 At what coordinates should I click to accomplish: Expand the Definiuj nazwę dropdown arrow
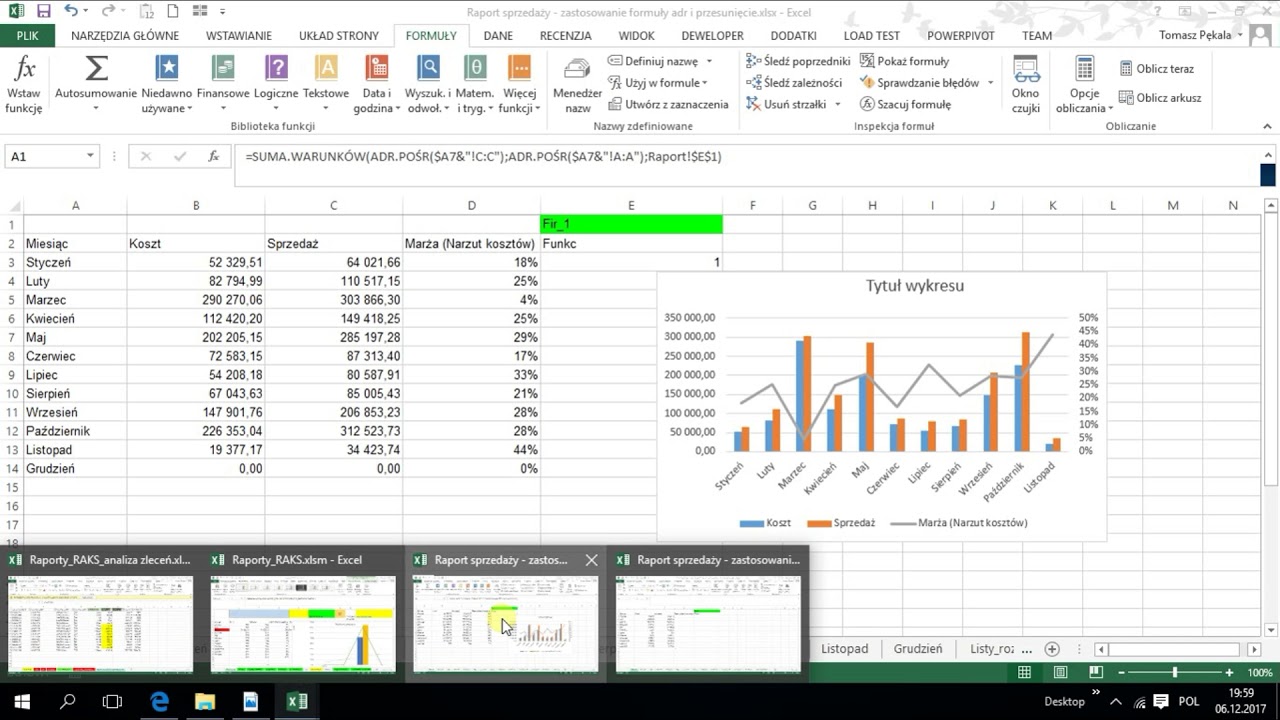(x=709, y=62)
